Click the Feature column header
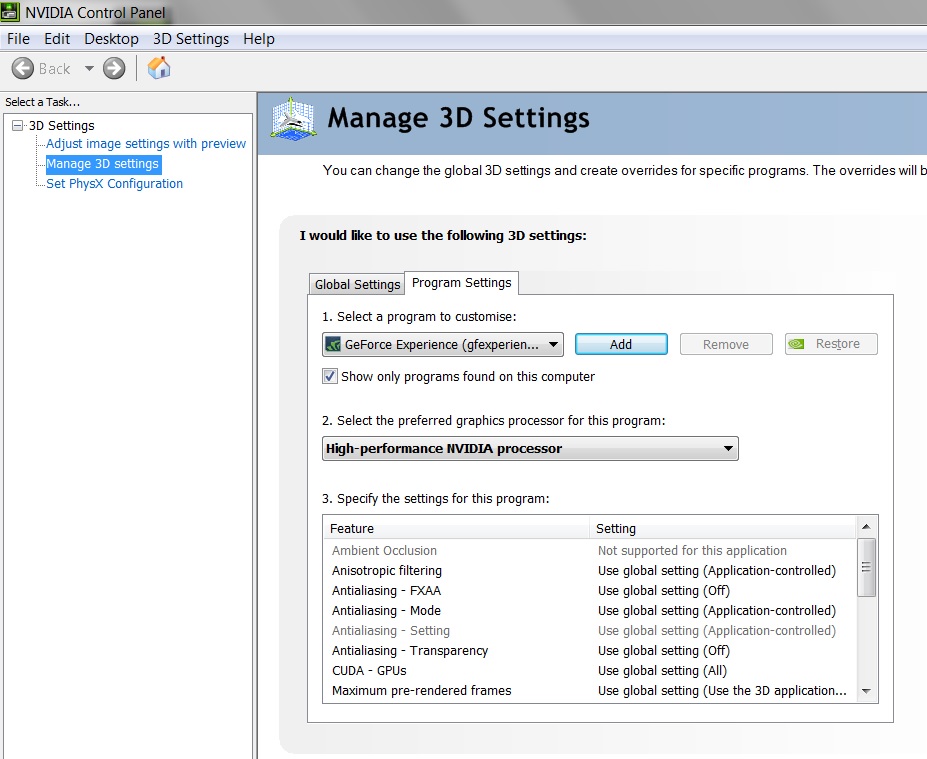927x759 pixels. click(x=456, y=528)
